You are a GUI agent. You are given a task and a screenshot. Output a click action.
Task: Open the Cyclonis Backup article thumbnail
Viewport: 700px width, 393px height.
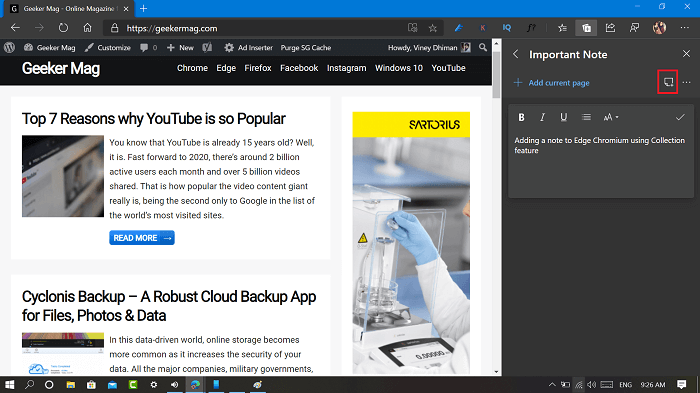pyautogui.click(x=63, y=353)
